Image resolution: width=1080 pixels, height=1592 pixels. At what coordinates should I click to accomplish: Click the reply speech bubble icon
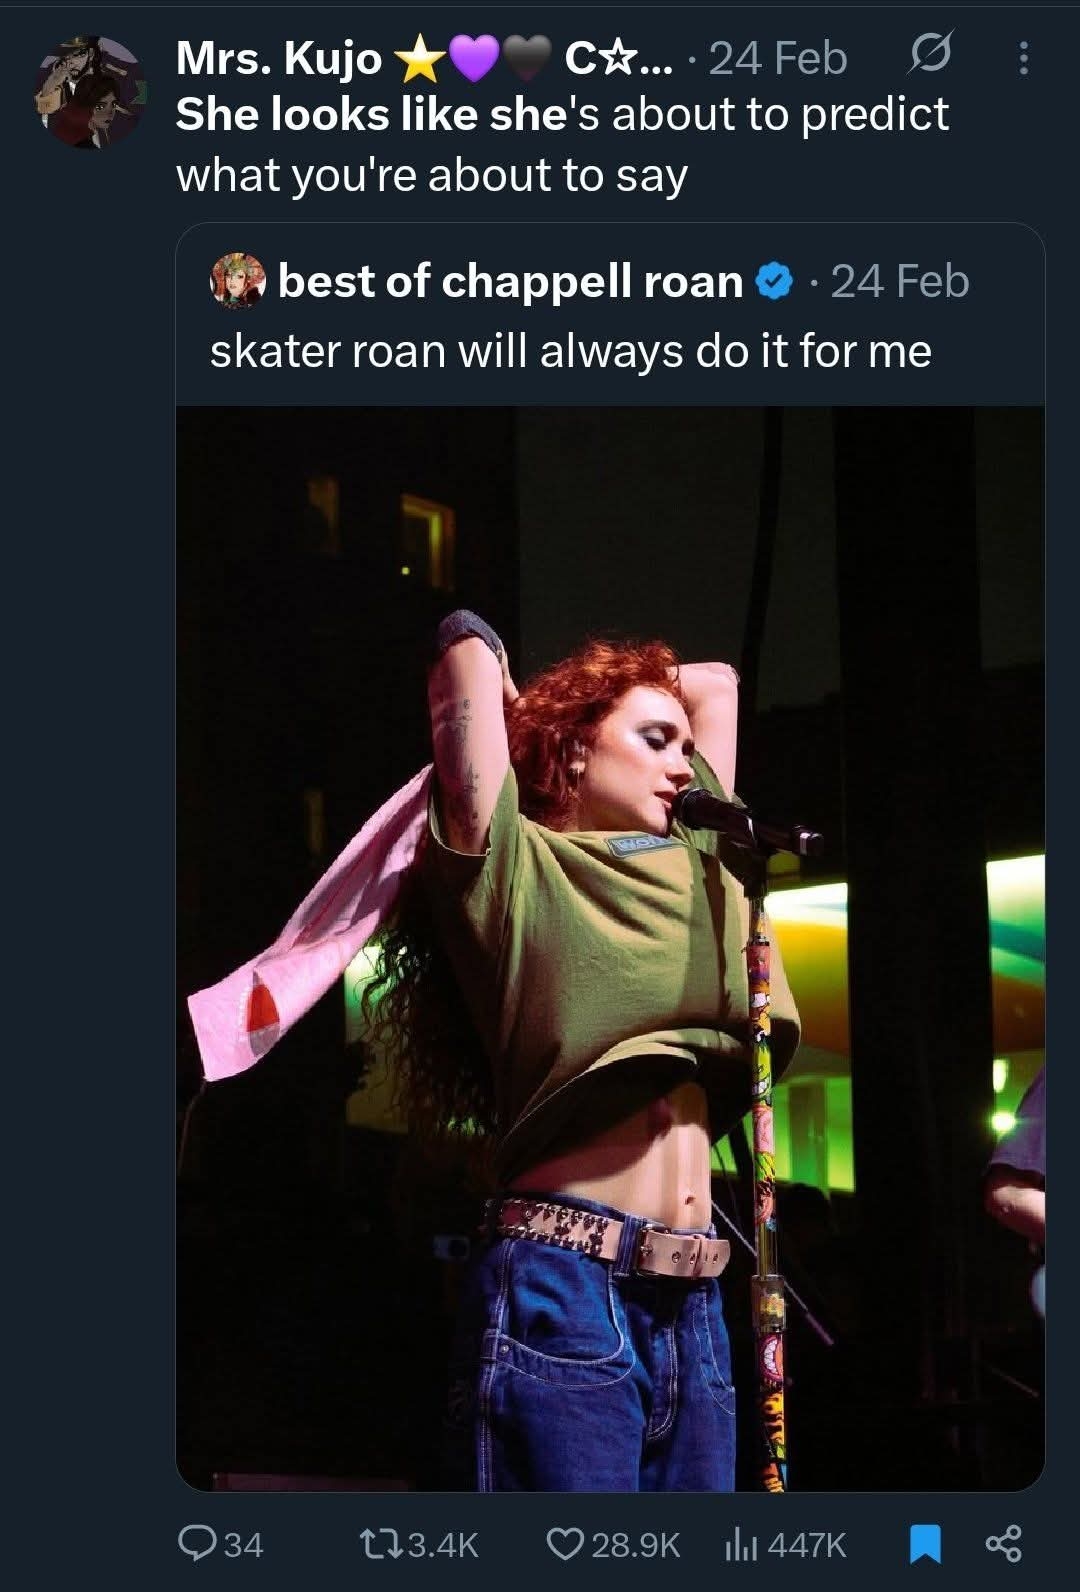coord(193,1543)
